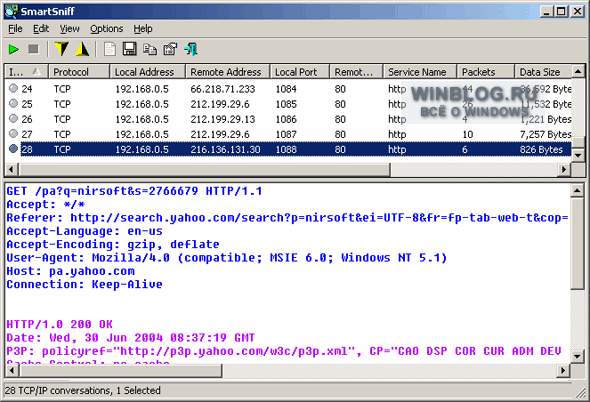This screenshot has height=402, width=590.
Task: Click the P3P policyref header line
Action: 283,351
